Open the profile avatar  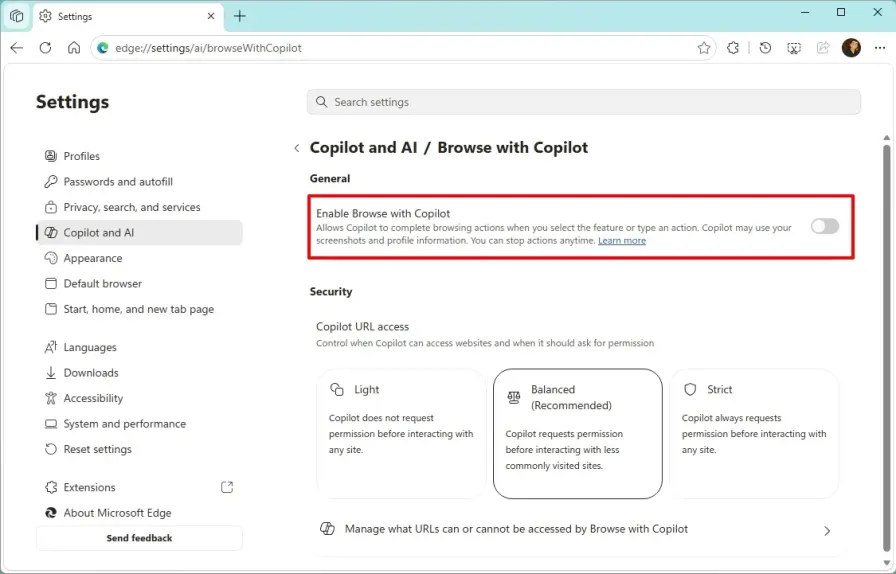coord(851,48)
